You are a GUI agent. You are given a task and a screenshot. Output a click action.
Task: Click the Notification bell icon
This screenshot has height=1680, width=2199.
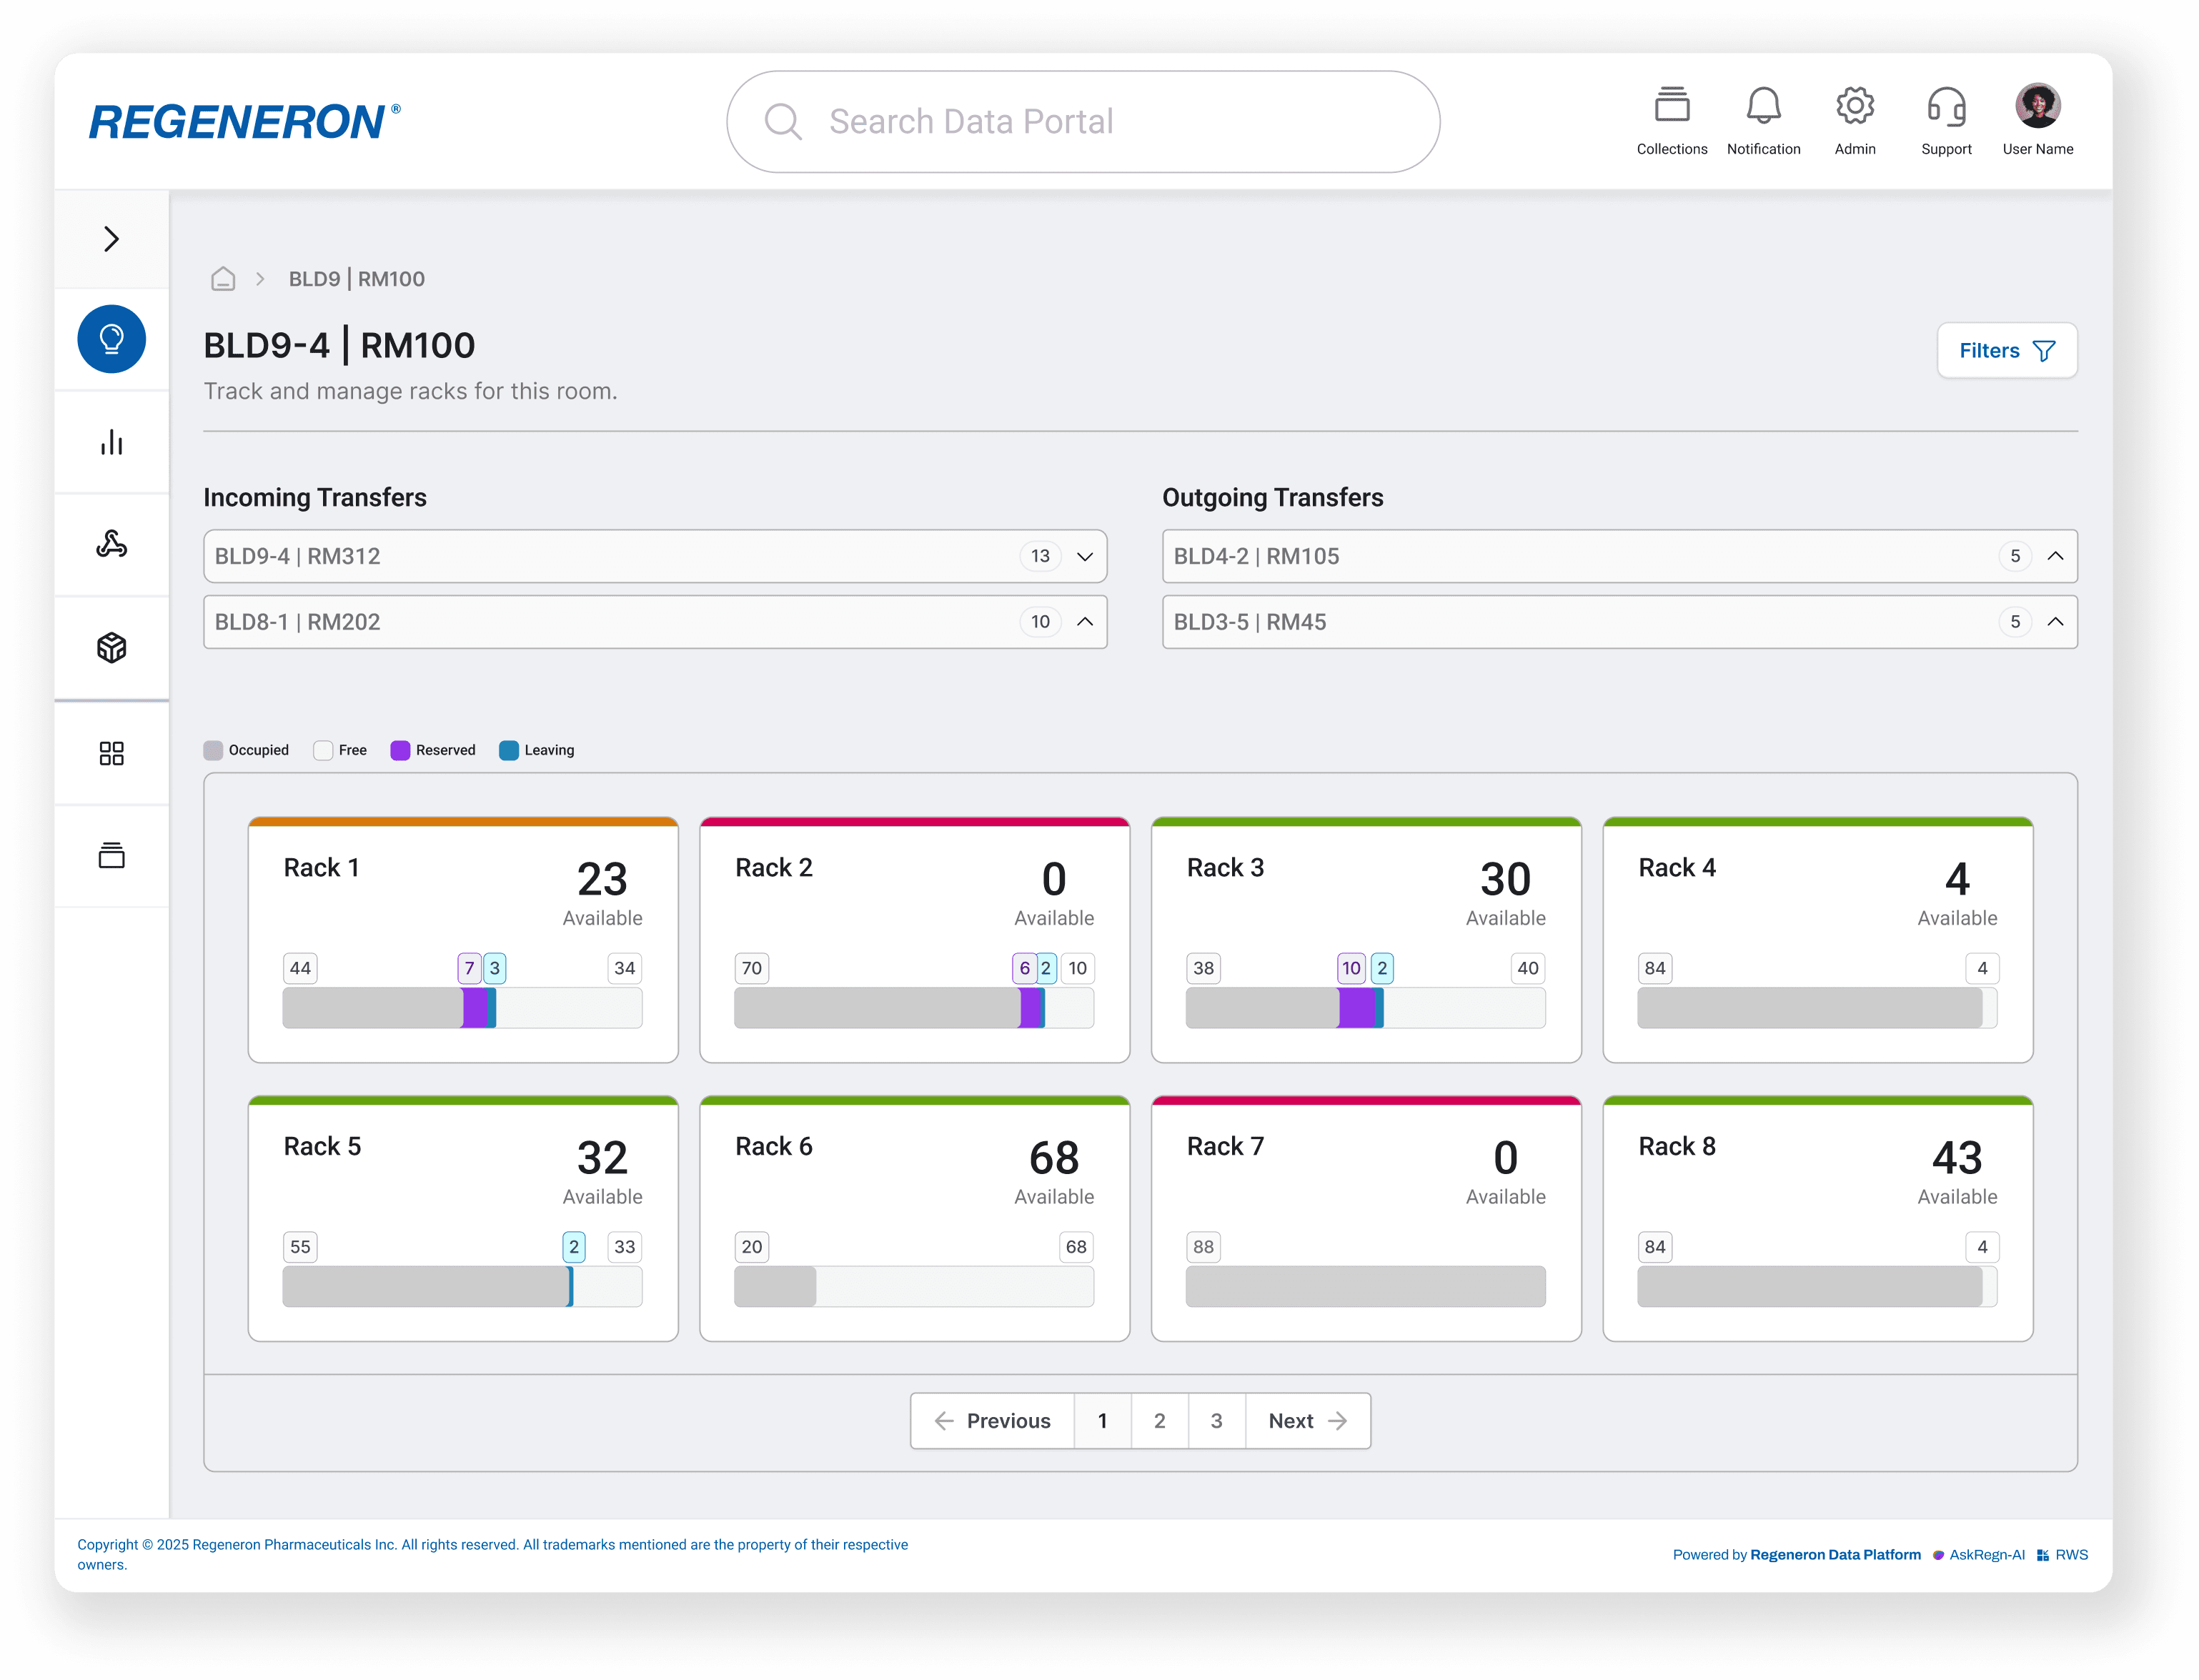coord(1763,106)
